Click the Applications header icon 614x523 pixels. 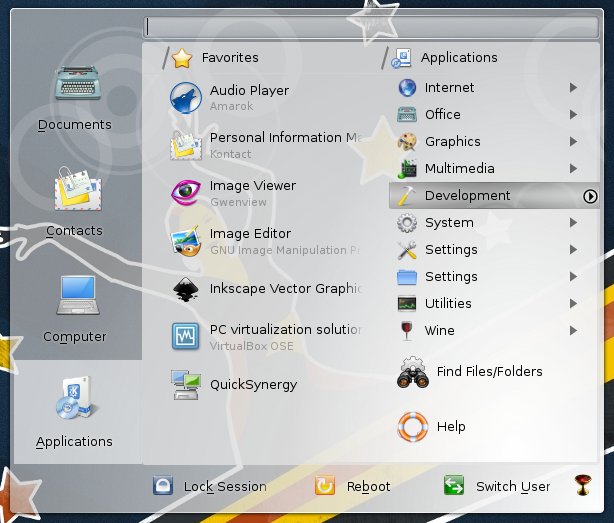click(401, 58)
